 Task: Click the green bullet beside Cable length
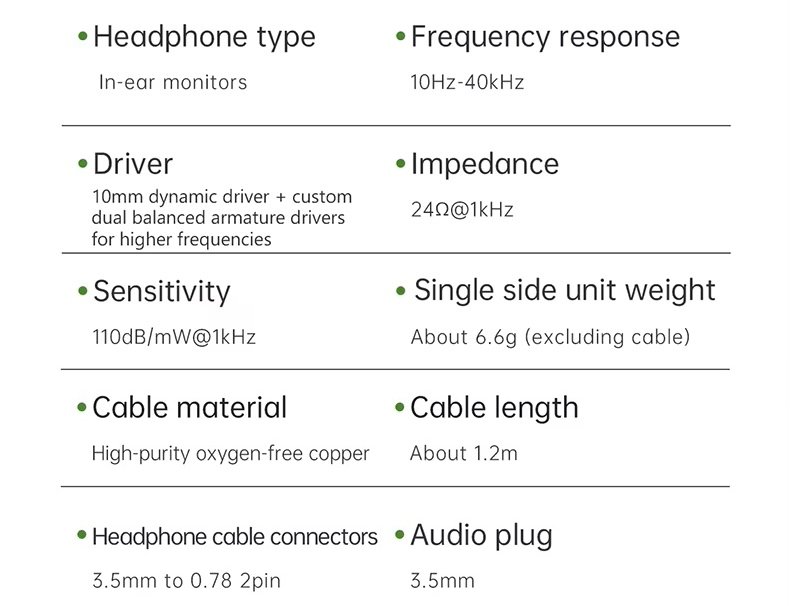[401, 408]
